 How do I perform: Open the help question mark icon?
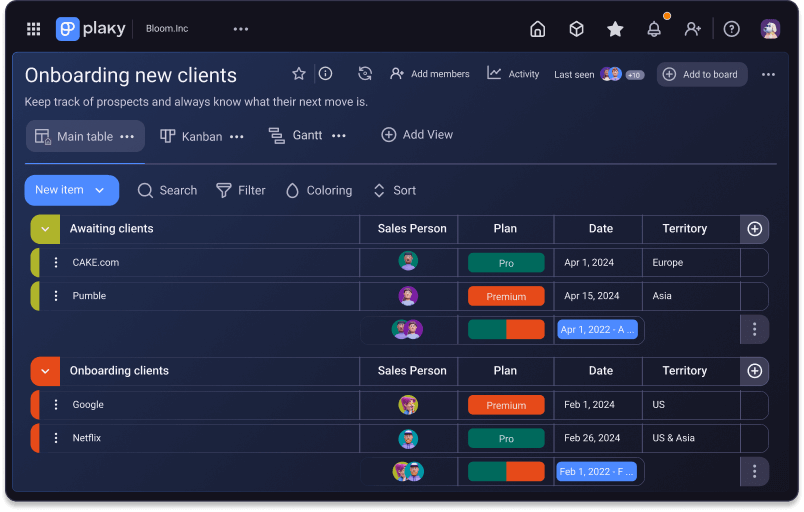coord(731,29)
